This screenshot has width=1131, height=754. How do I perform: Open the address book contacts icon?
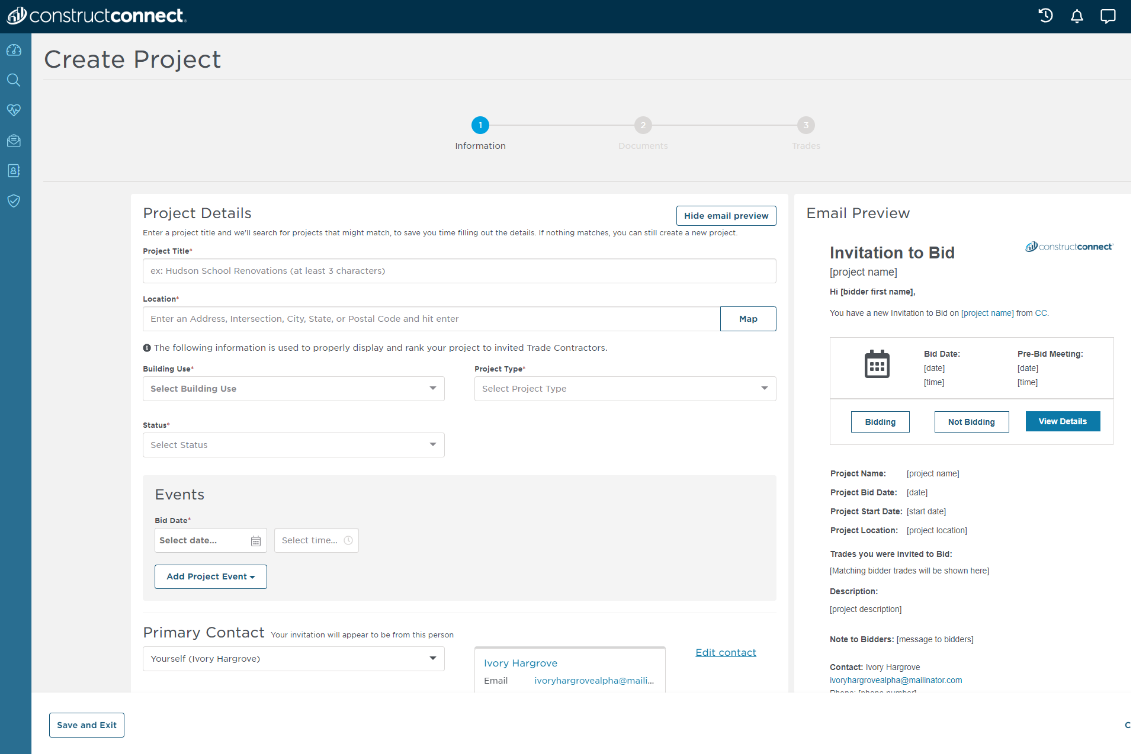14,170
